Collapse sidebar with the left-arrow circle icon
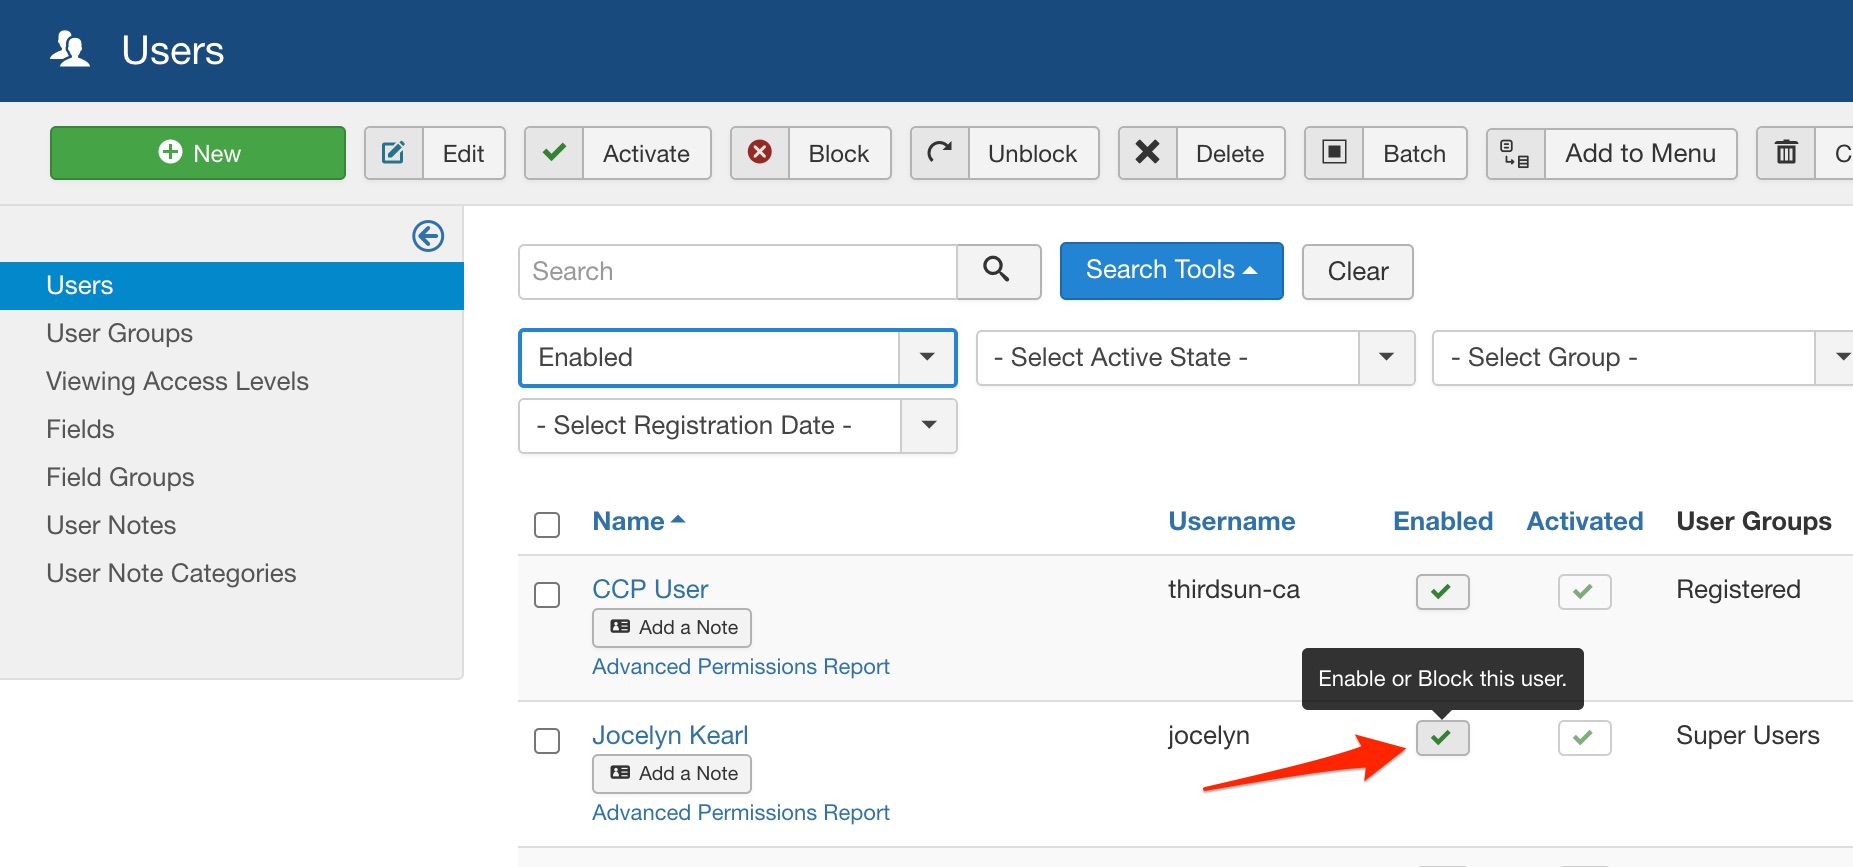Image resolution: width=1853 pixels, height=867 pixels. point(428,236)
